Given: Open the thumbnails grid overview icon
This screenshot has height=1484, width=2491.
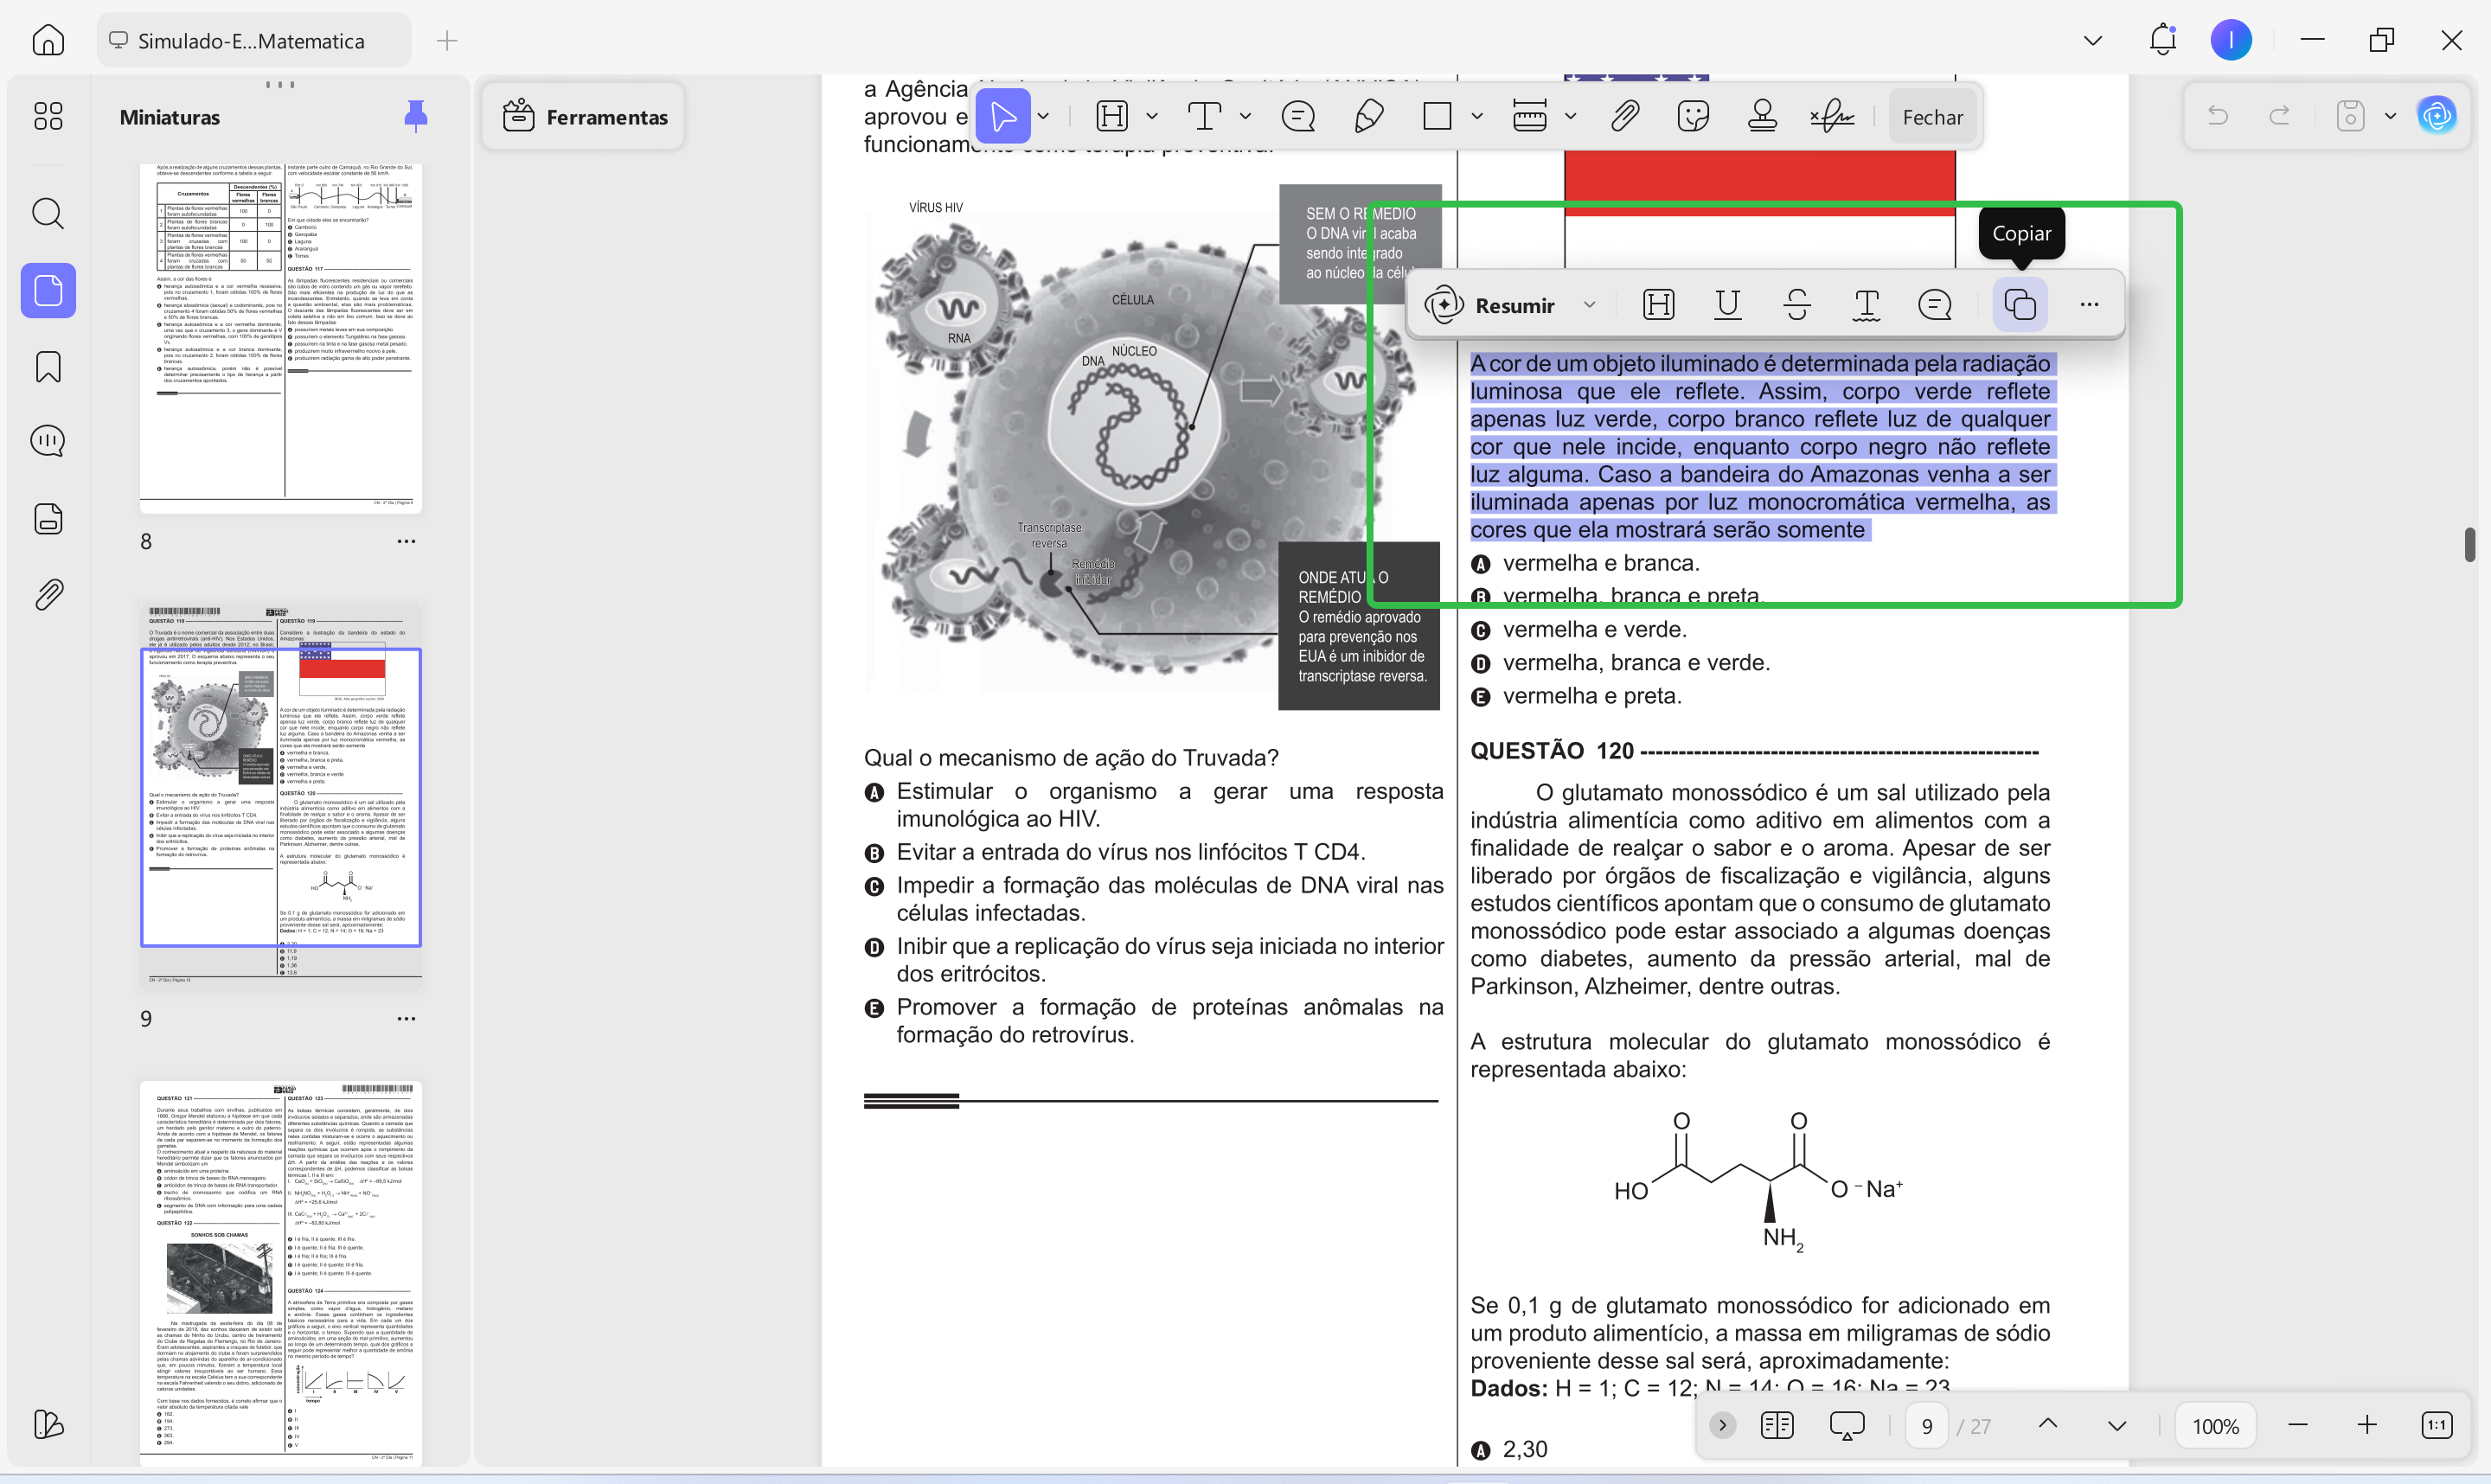Looking at the screenshot, I should [48, 116].
